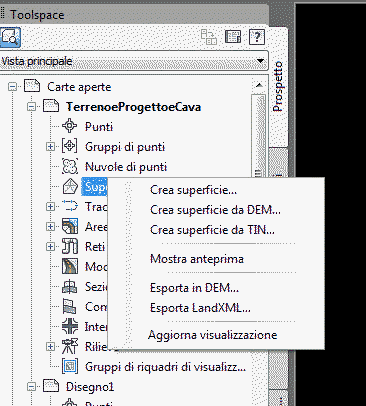Click the Gruppi di riquadri di visualizzazione icon
The height and width of the screenshot is (406, 366).
tap(70, 366)
